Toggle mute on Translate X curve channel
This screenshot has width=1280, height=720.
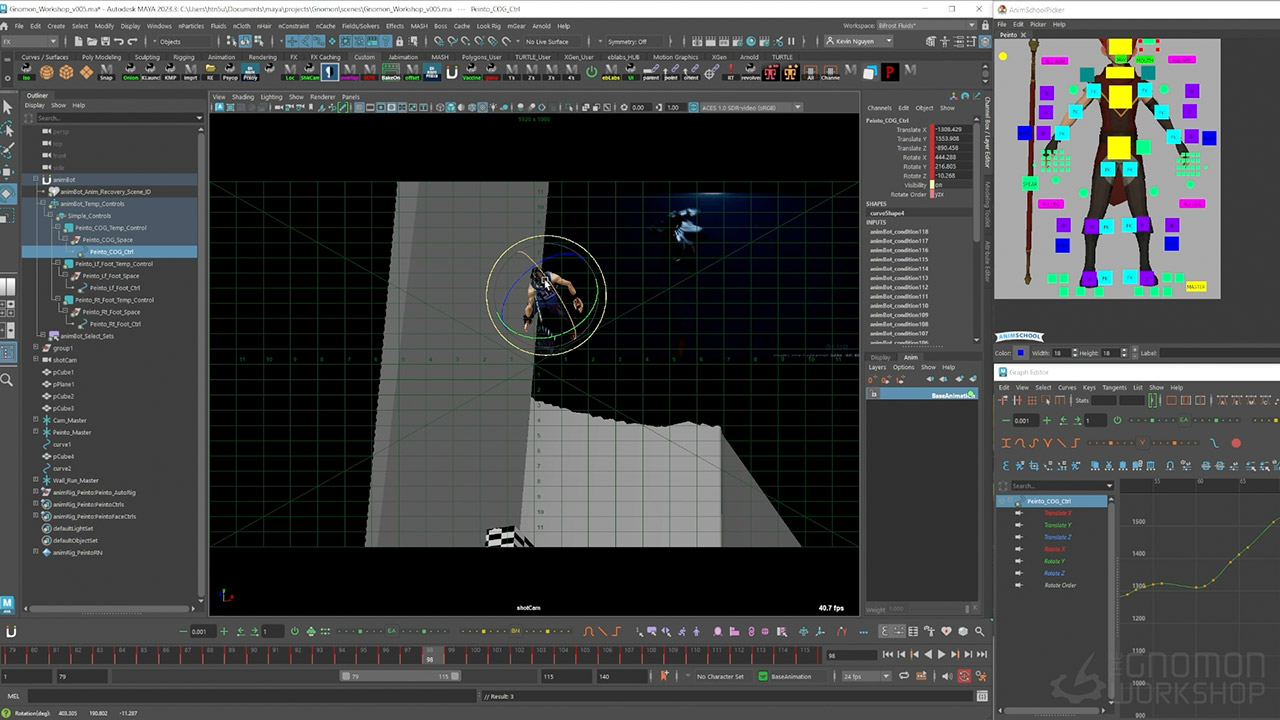tap(1019, 513)
